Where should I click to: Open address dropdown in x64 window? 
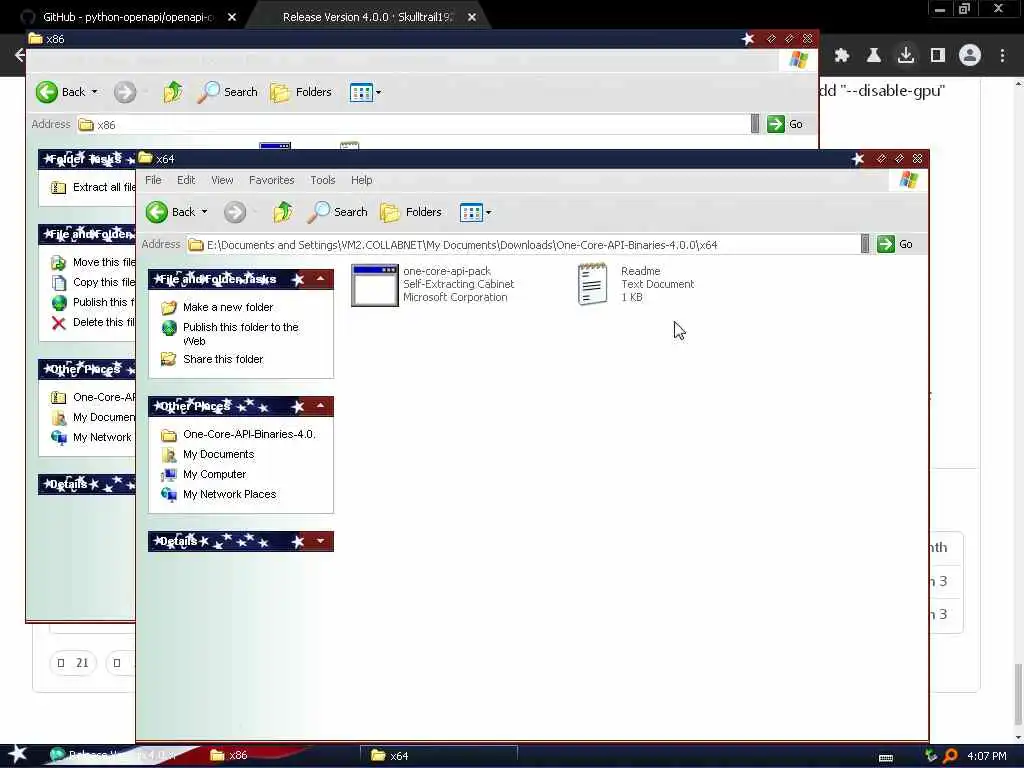point(865,244)
